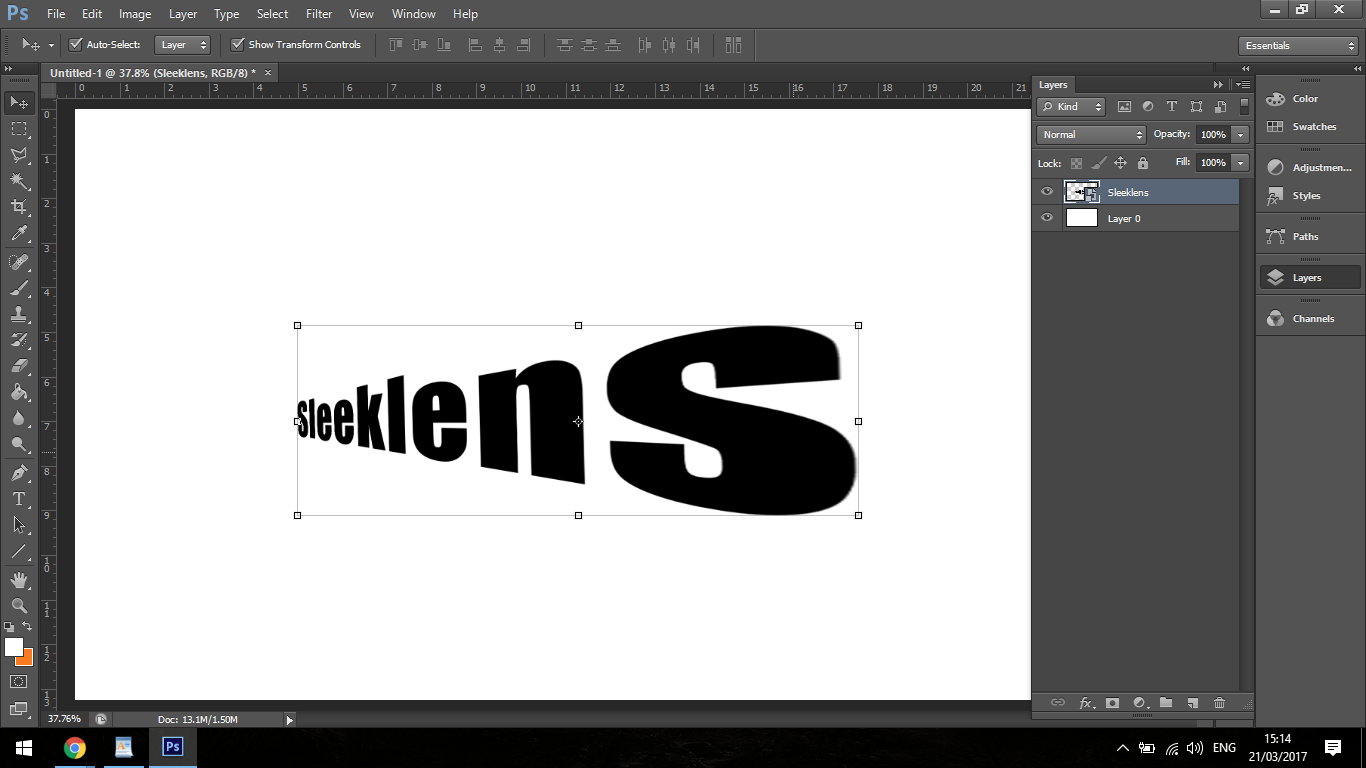The image size is (1366, 768).
Task: Toggle Lock transparent pixels
Action: pyautogui.click(x=1076, y=163)
